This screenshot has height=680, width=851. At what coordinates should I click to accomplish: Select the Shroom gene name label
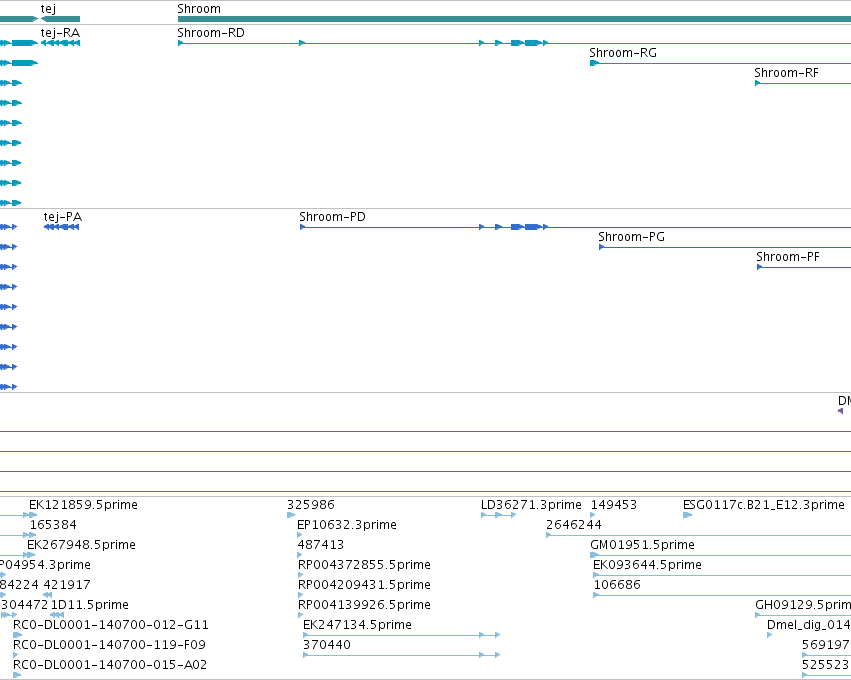point(199,9)
